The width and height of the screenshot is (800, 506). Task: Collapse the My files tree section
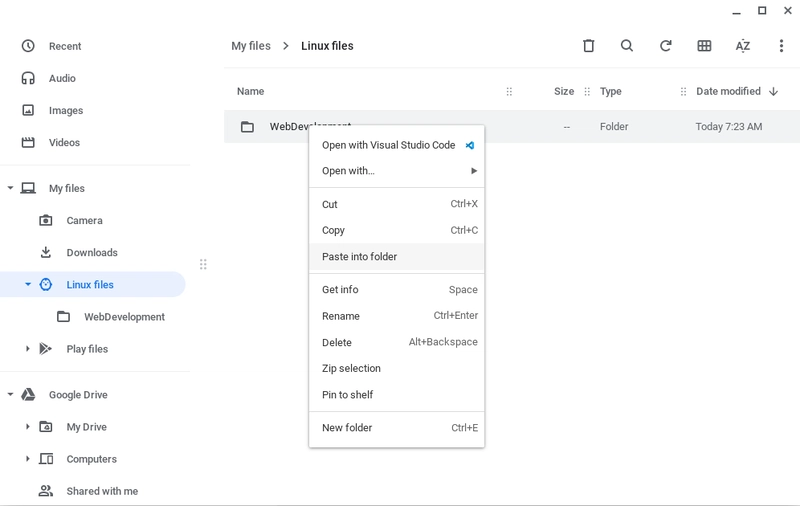click(10, 188)
